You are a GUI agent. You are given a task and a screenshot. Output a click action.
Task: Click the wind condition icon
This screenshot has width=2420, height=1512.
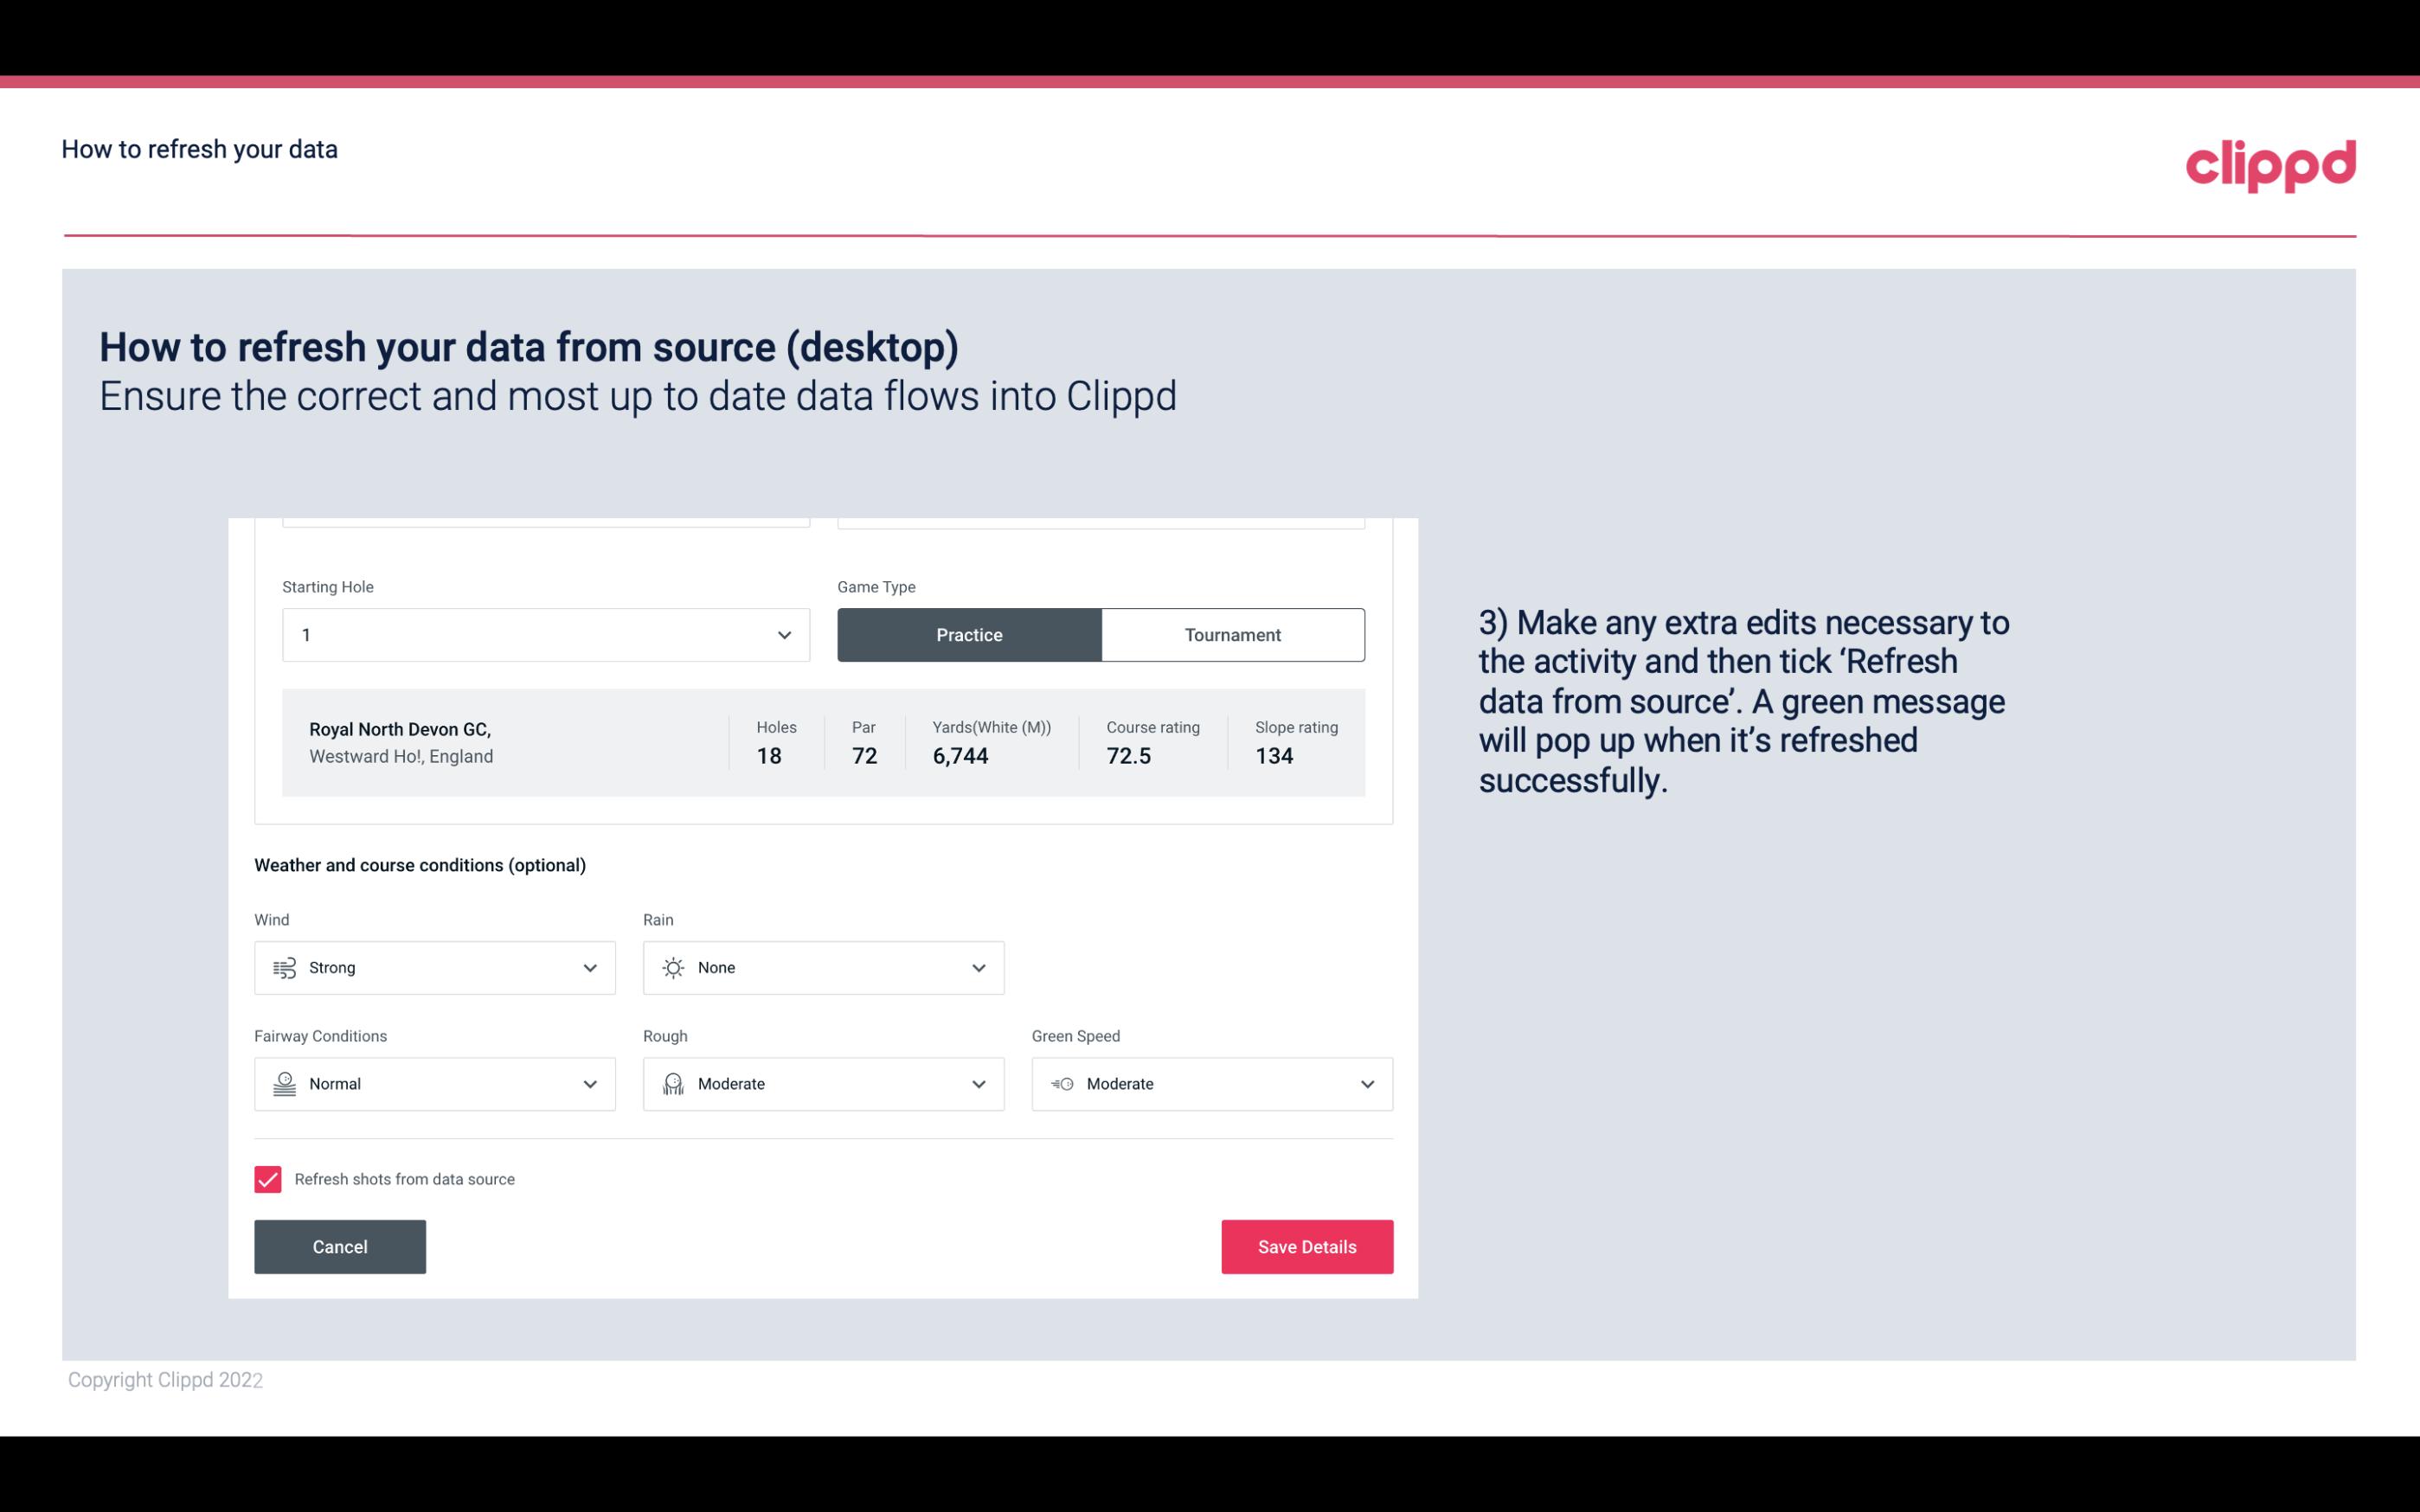(284, 967)
